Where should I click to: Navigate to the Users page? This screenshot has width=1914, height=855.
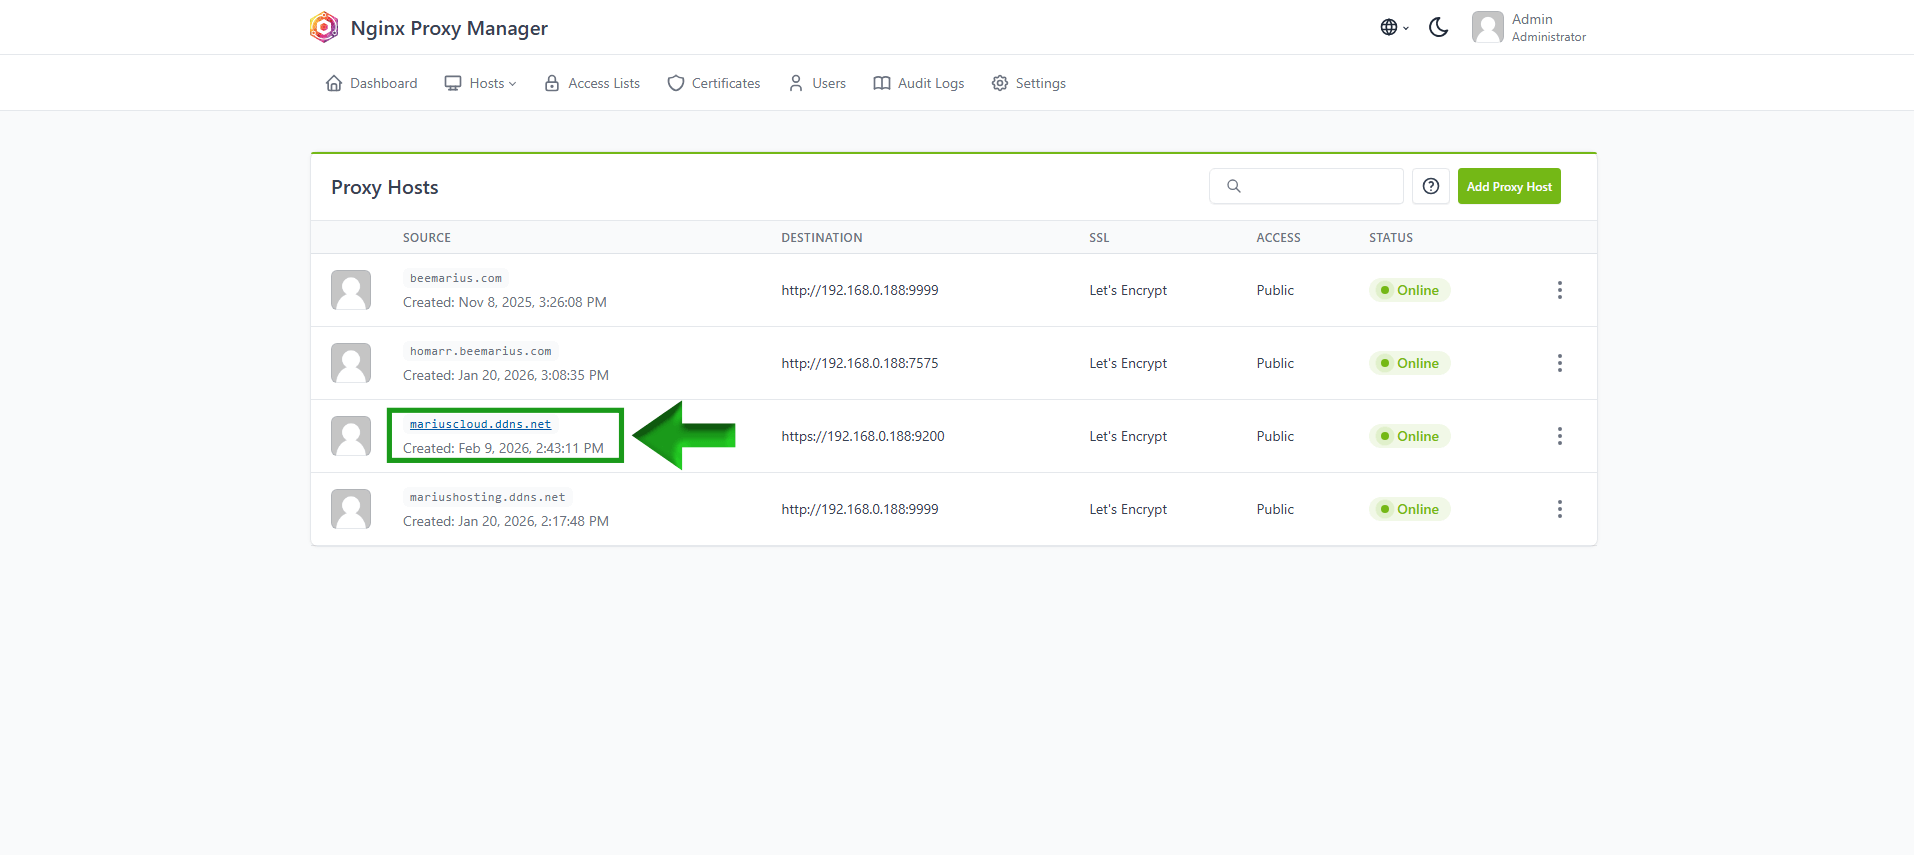(817, 83)
